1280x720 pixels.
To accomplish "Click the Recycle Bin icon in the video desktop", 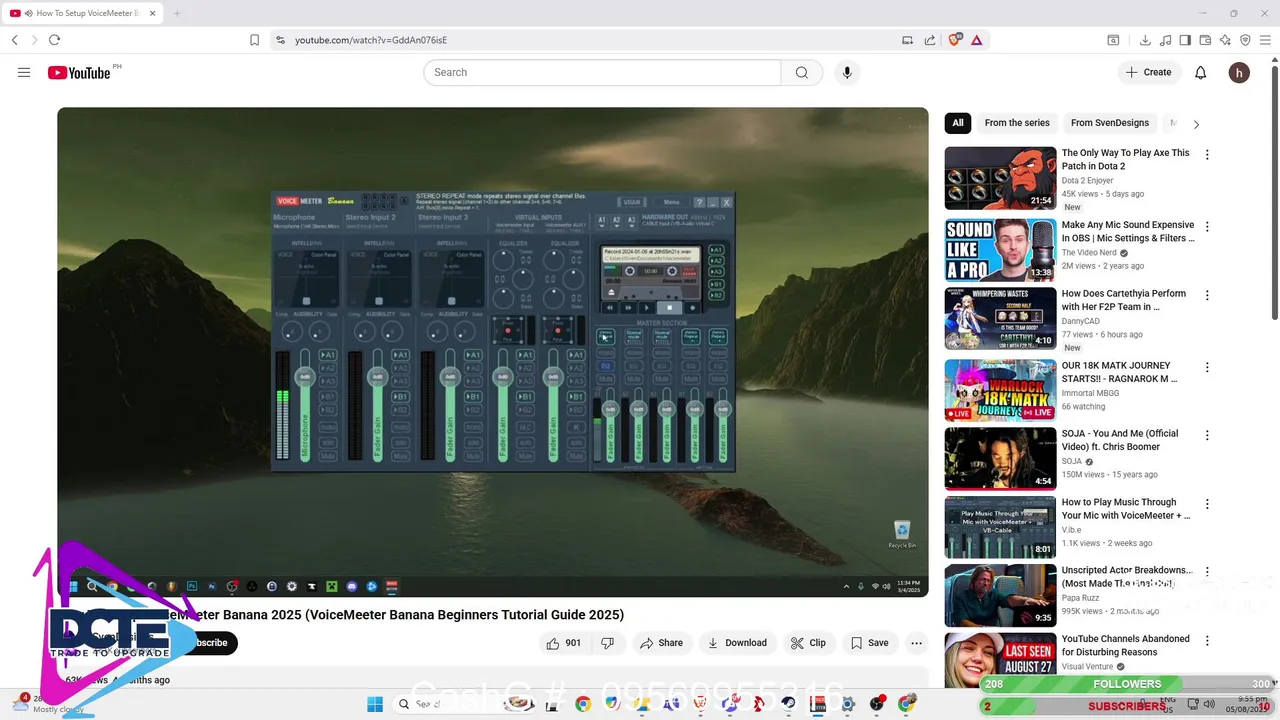I will [x=902, y=533].
